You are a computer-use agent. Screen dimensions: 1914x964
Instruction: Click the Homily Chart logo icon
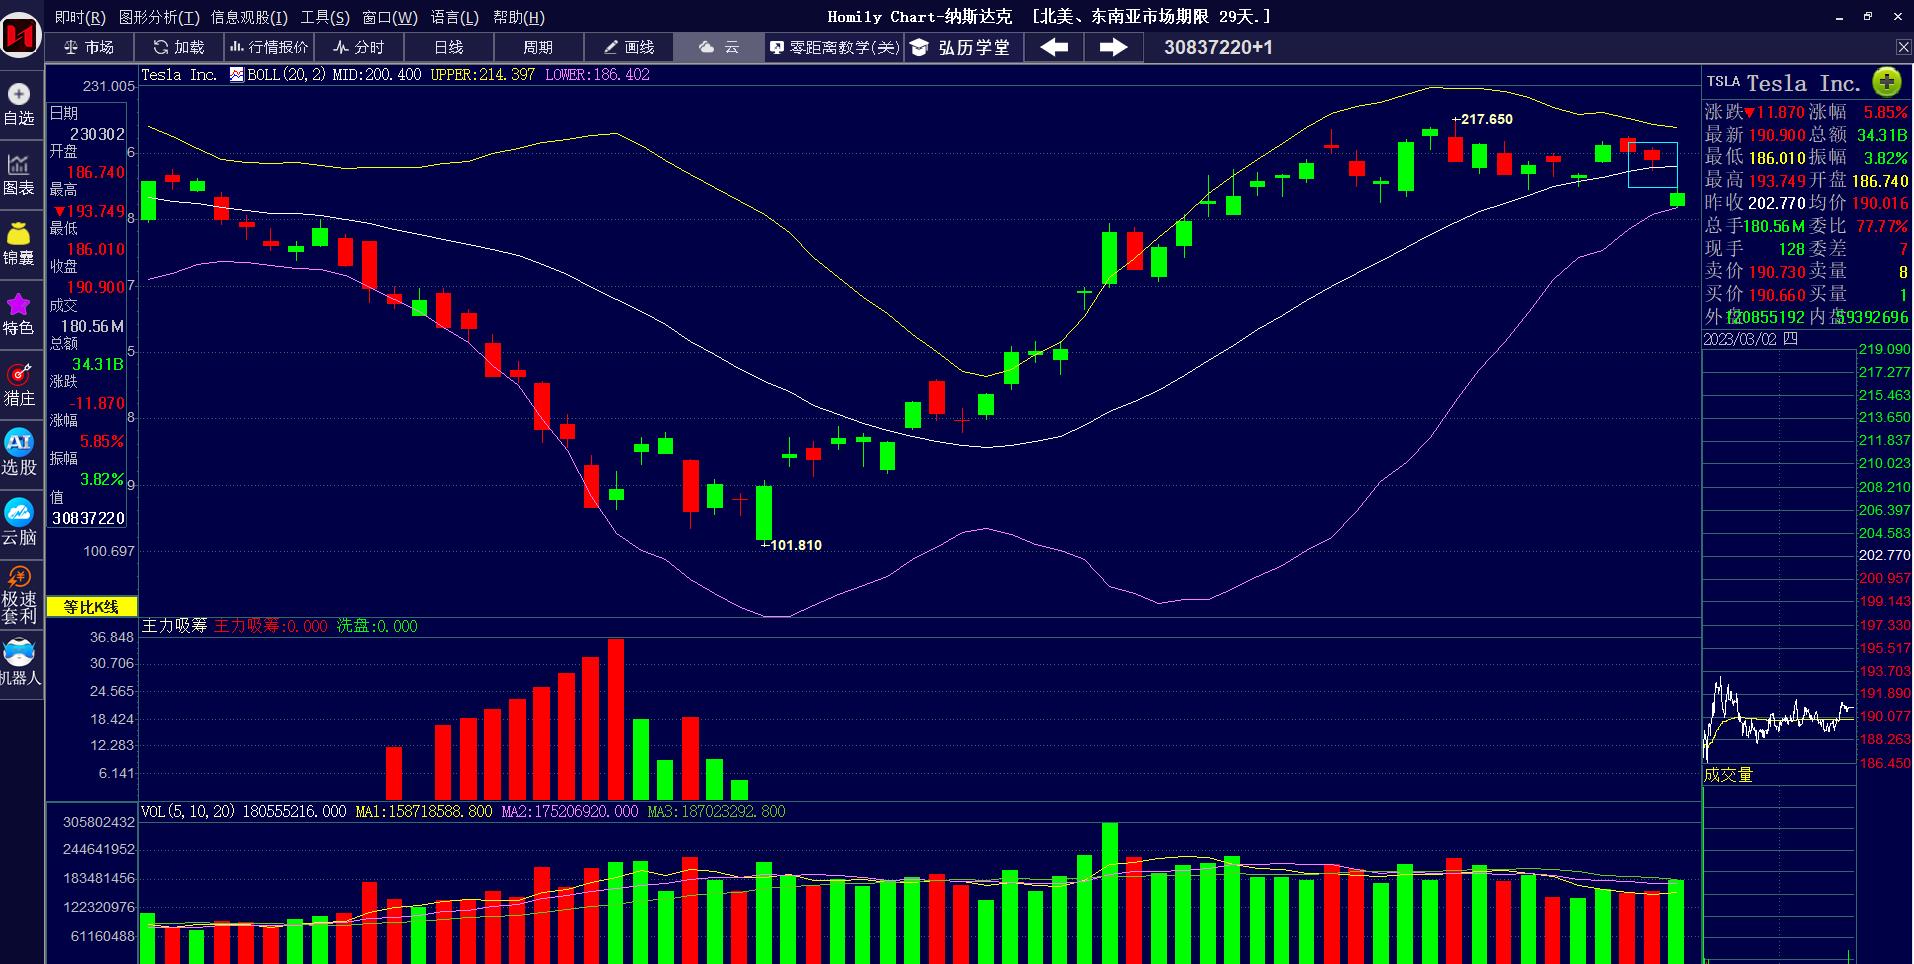click(20, 38)
